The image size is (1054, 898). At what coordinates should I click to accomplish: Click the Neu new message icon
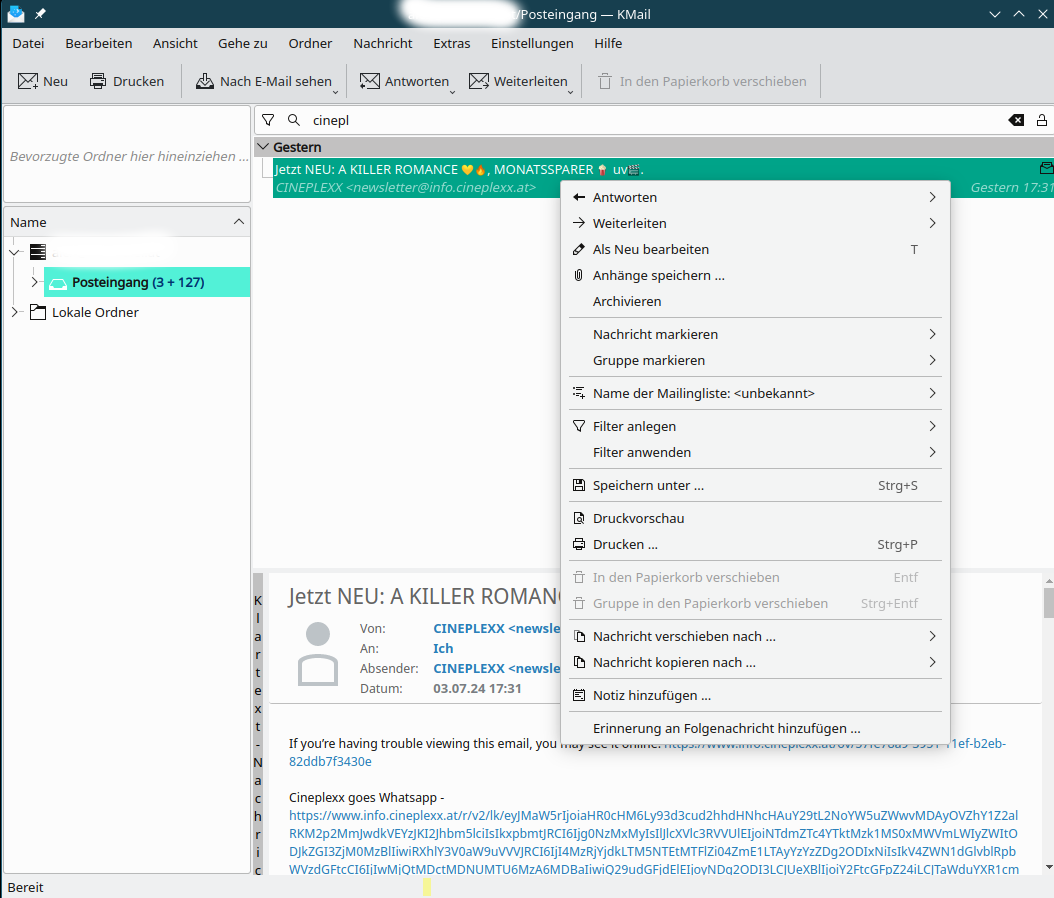click(28, 81)
